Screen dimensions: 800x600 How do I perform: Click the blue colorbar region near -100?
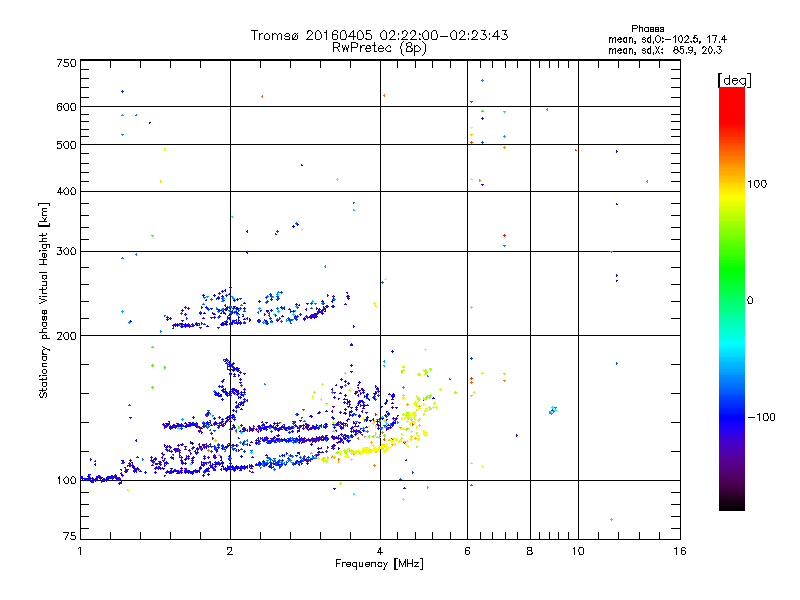[x=732, y=417]
